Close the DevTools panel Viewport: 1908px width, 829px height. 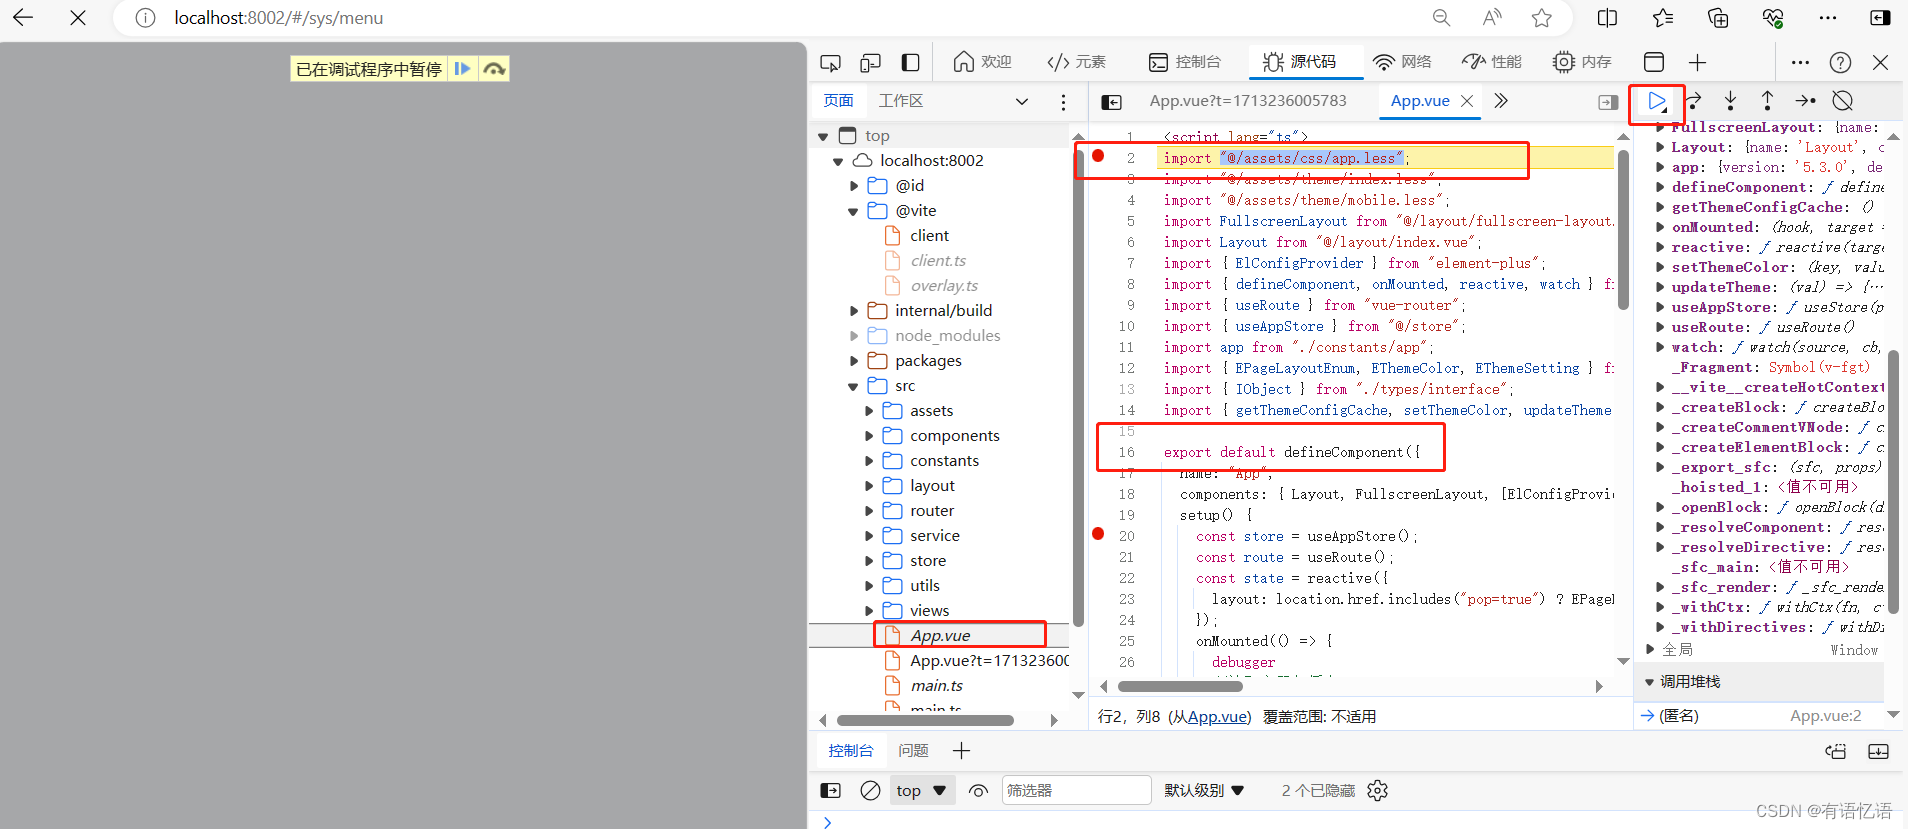[1880, 62]
